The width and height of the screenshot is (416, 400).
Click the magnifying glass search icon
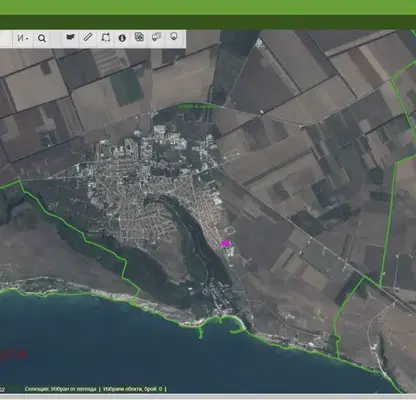click(x=42, y=38)
